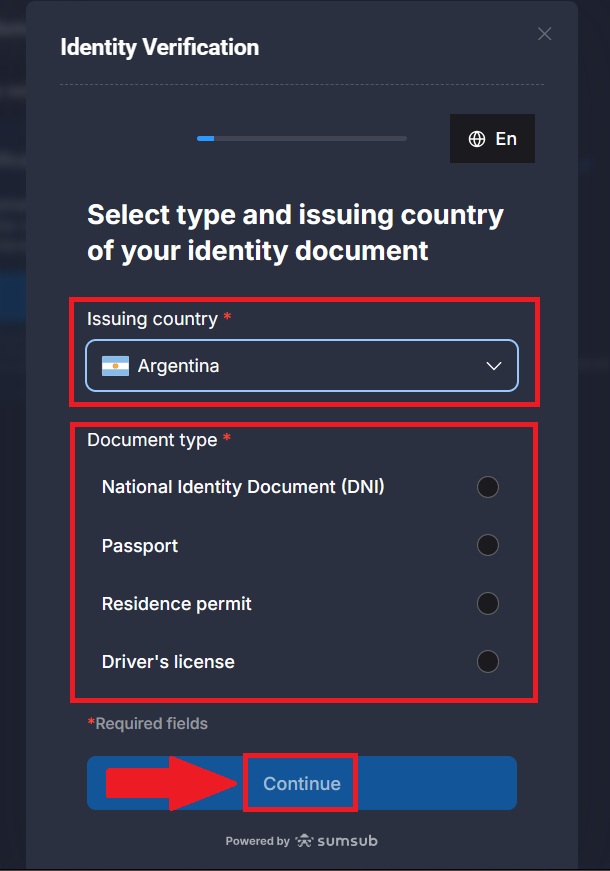Image resolution: width=610 pixels, height=871 pixels.
Task: Click the Identity Verification title
Action: point(160,47)
